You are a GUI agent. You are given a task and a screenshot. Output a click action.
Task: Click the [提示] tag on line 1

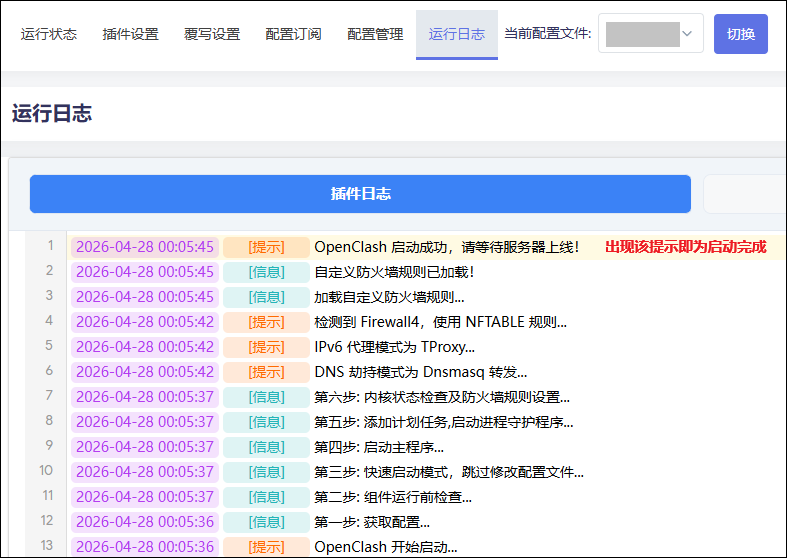pos(266,247)
